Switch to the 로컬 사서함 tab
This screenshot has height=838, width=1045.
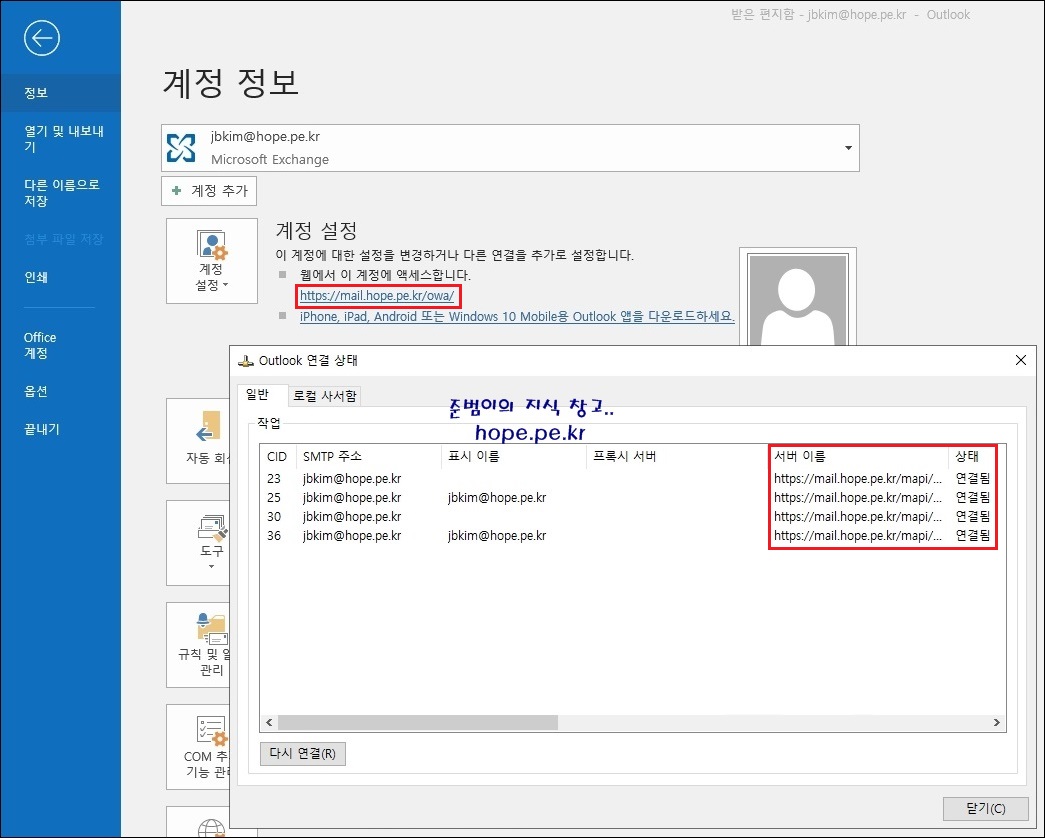point(325,396)
